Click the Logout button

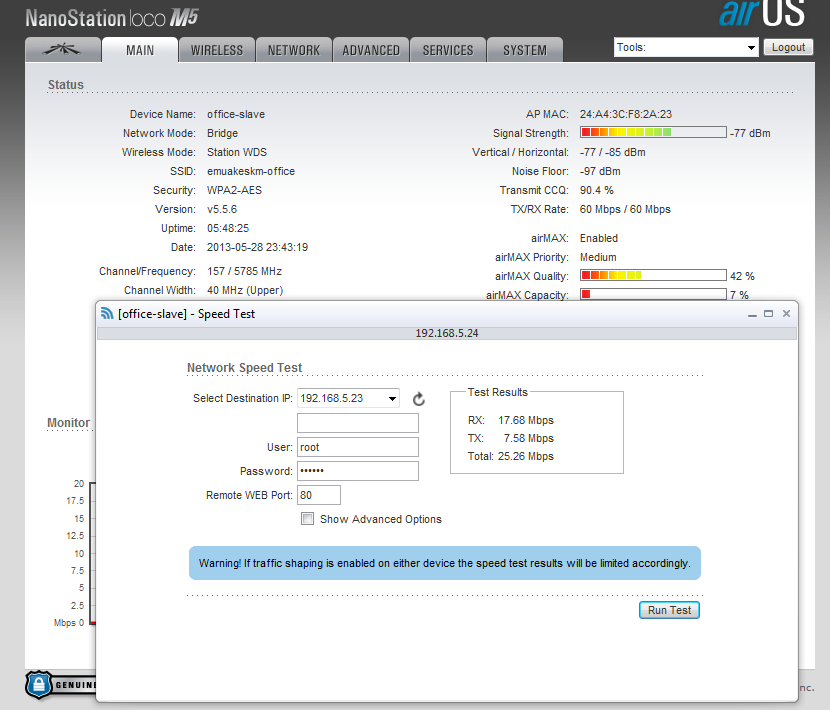tap(788, 47)
